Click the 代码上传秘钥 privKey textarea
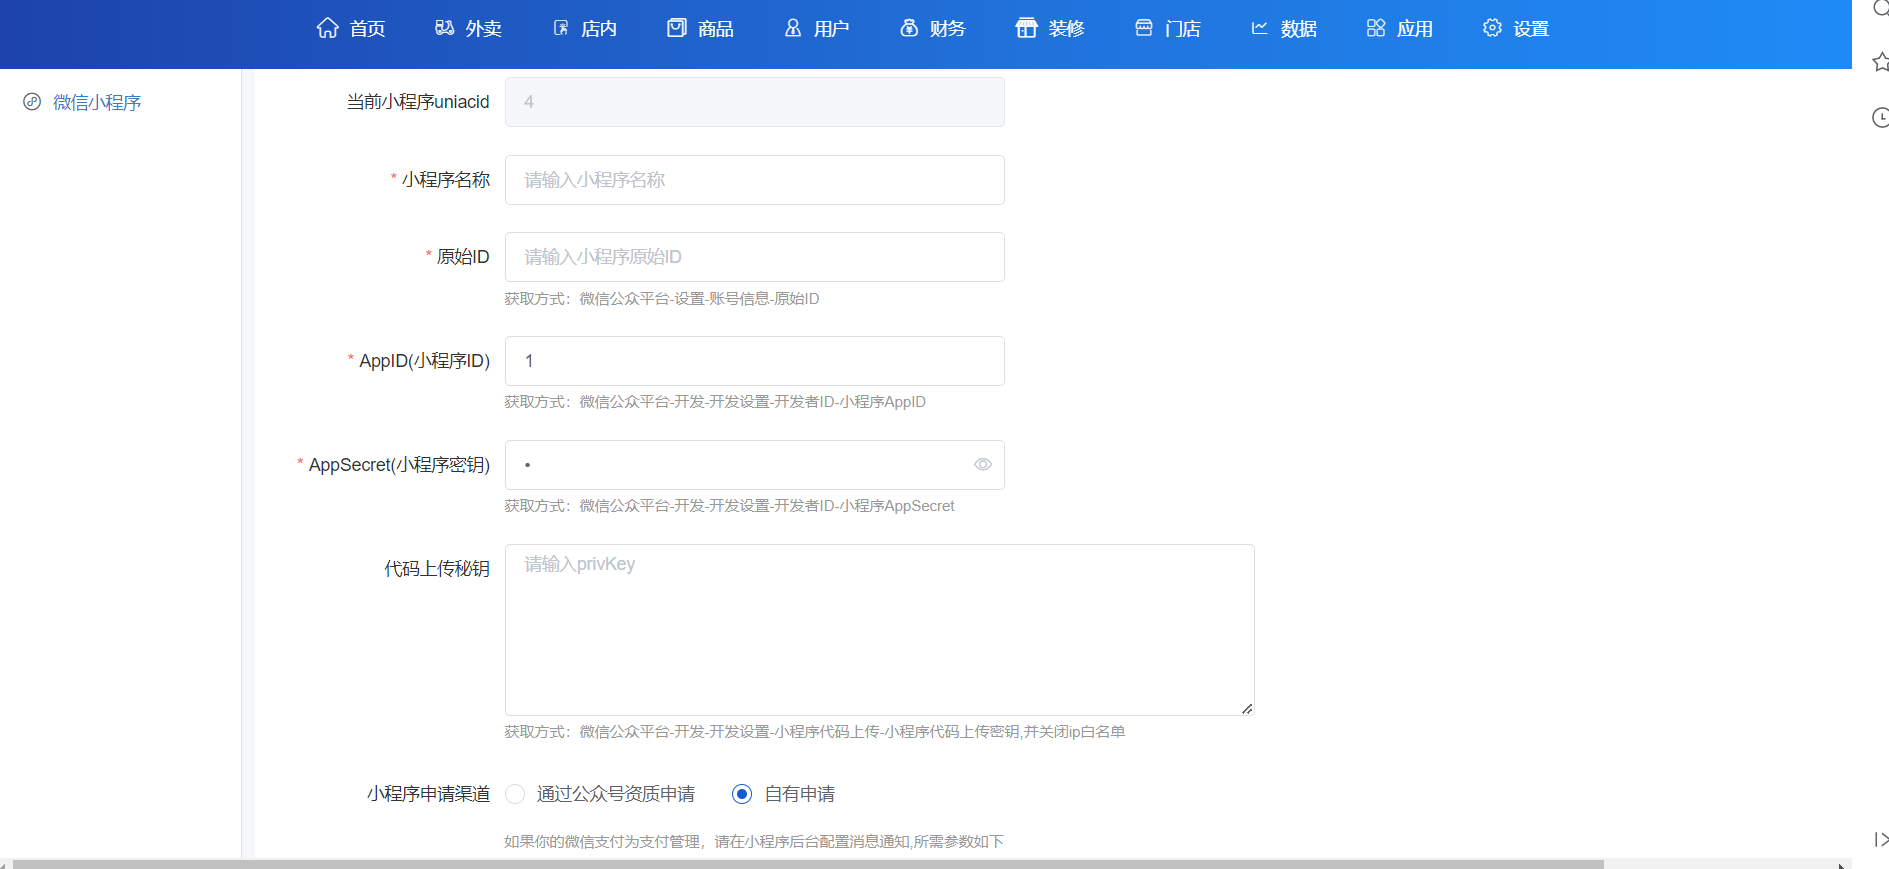This screenshot has width=1889, height=869. tap(879, 630)
